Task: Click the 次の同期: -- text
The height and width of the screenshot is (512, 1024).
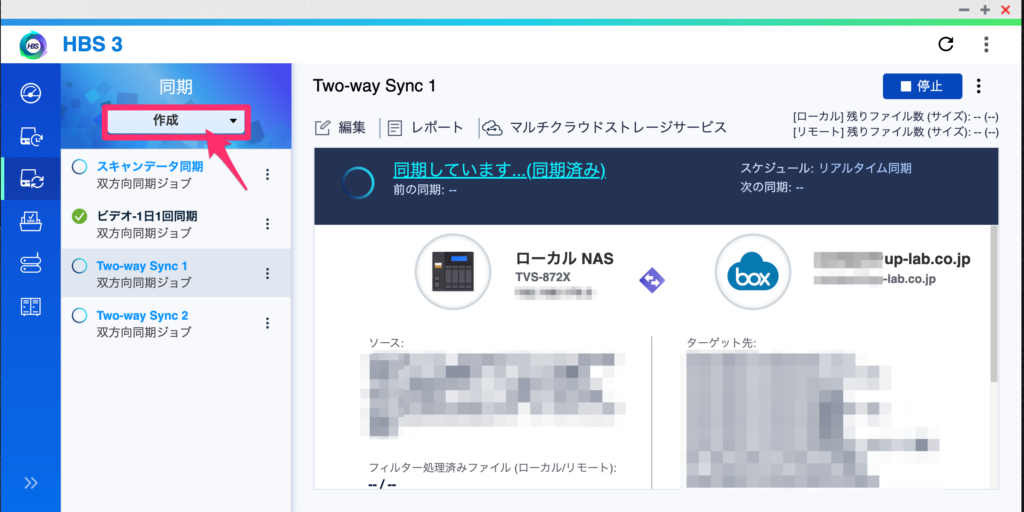Action: 771,187
